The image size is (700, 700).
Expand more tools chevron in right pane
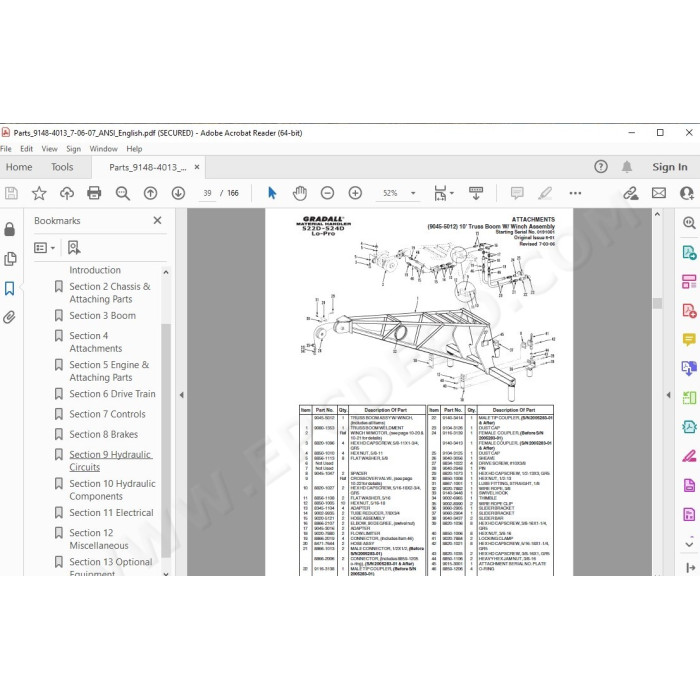coord(689,544)
